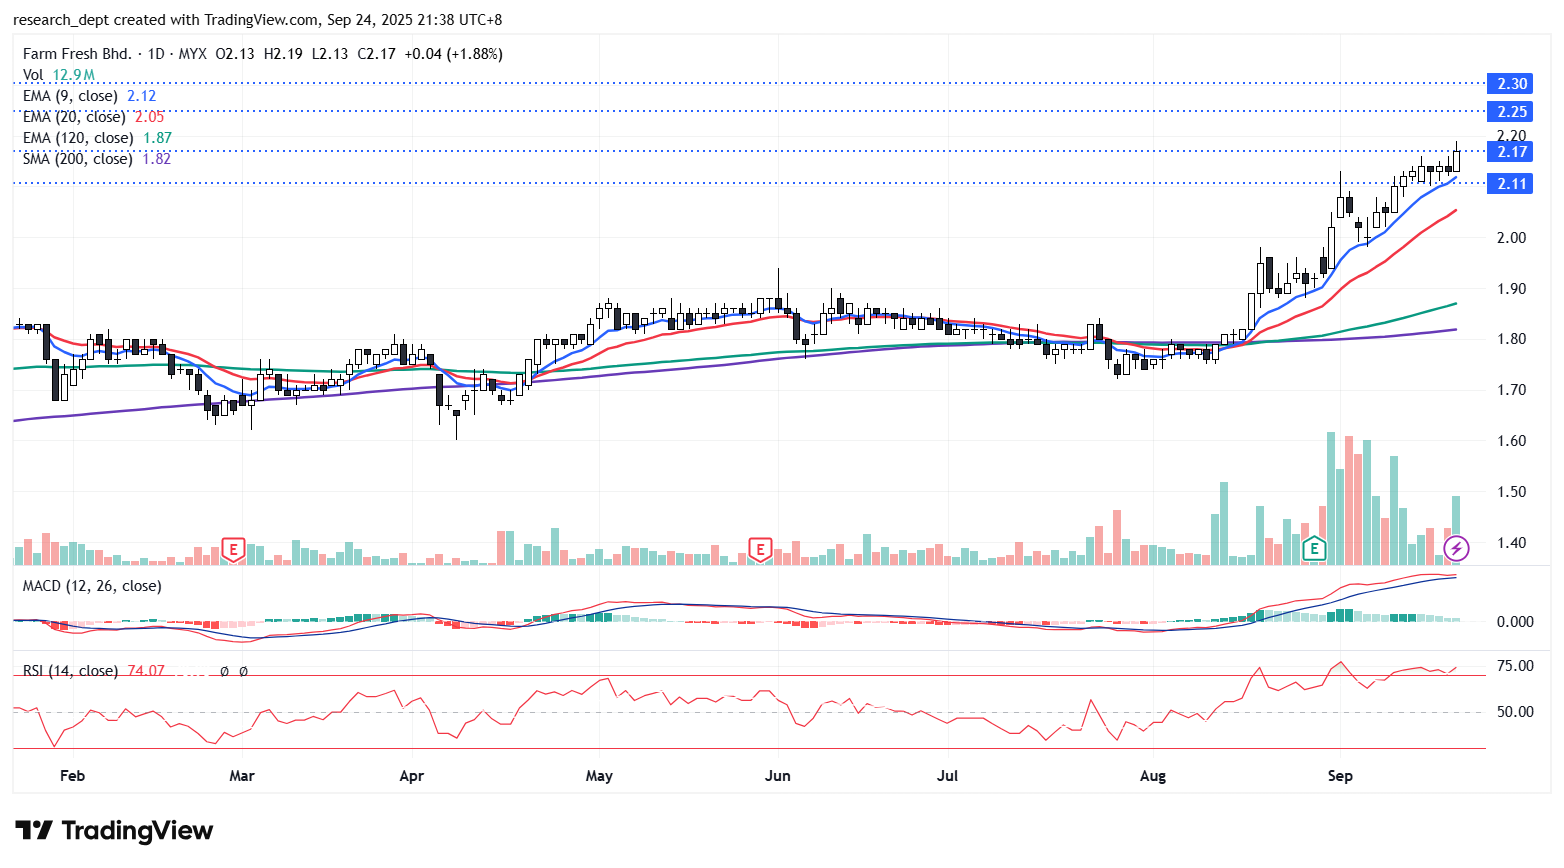Select the 2.11 price level label
1564x868 pixels.
[1511, 184]
